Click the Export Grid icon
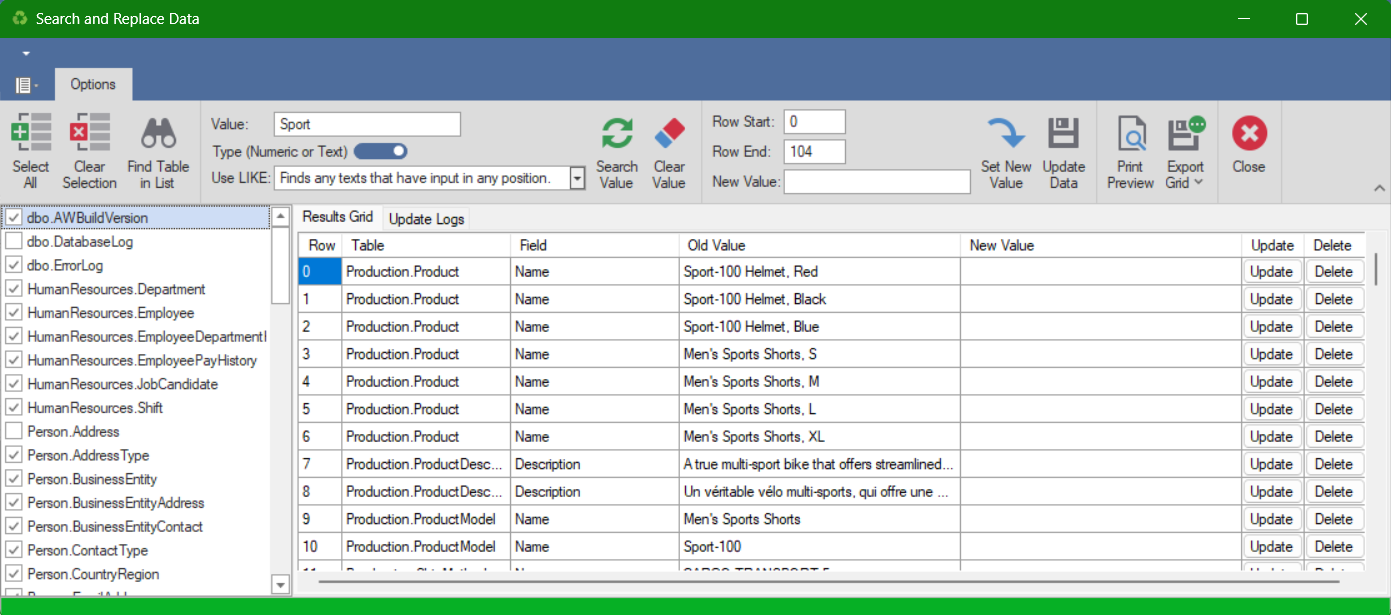 pos(1186,133)
